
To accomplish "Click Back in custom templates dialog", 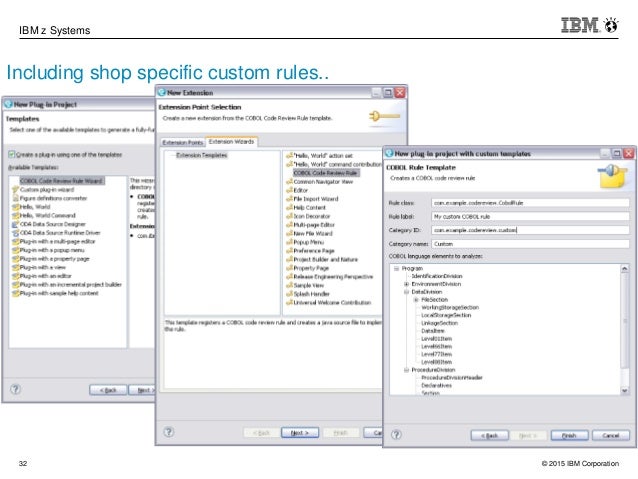I will click(489, 435).
